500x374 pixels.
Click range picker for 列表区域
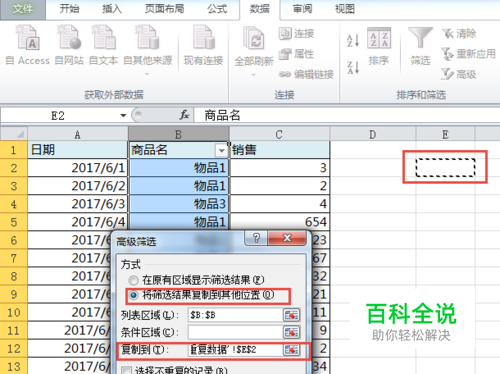291,315
